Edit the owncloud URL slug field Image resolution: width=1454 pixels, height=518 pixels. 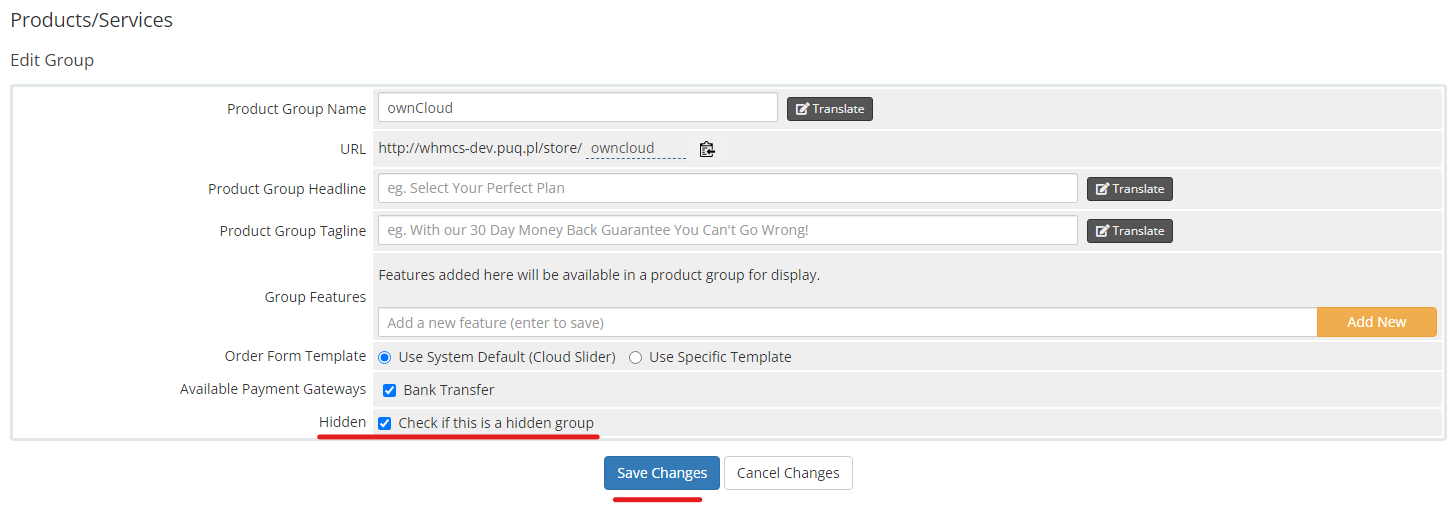(636, 148)
